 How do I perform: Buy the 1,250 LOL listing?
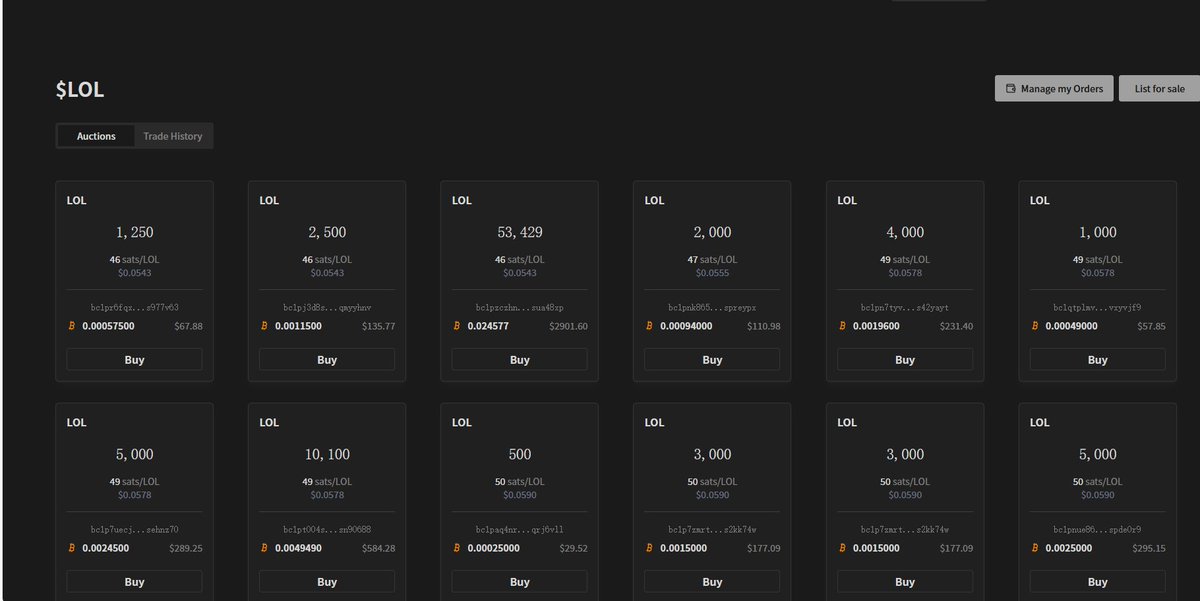point(134,360)
